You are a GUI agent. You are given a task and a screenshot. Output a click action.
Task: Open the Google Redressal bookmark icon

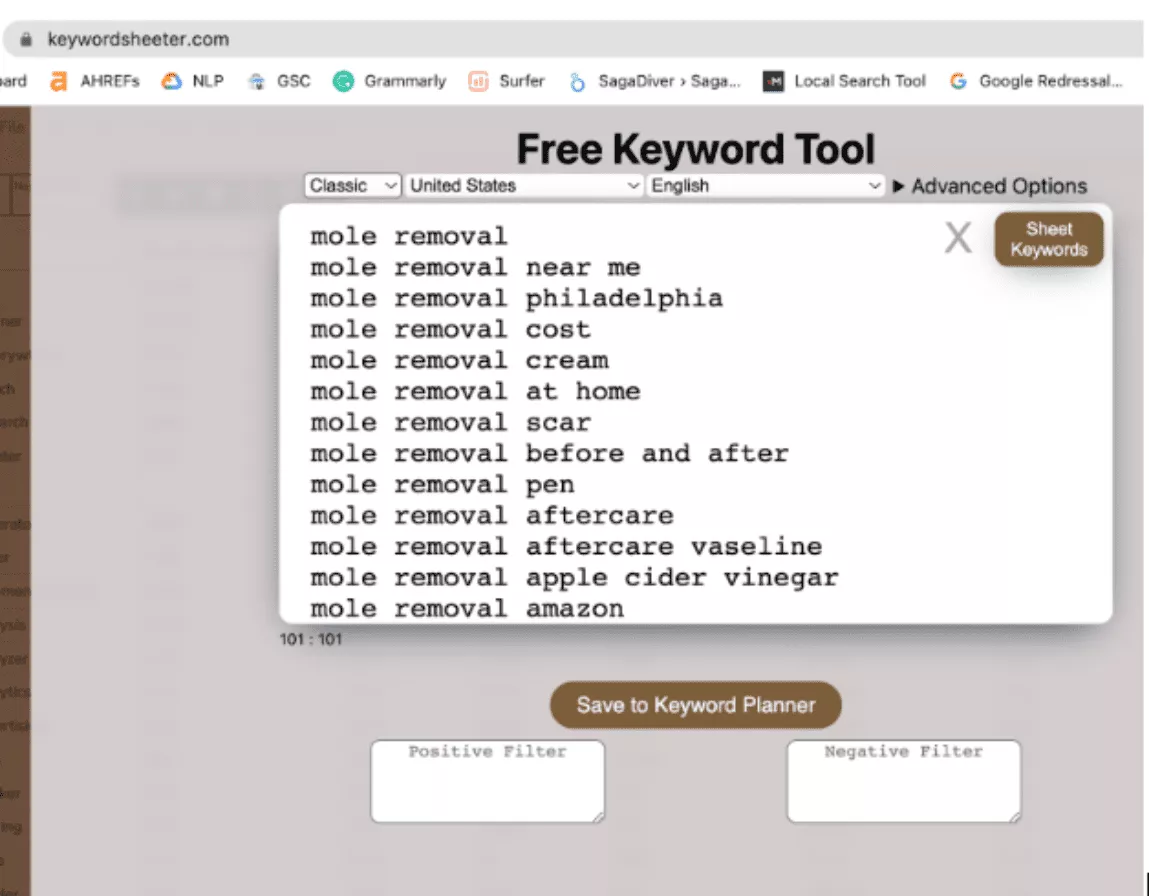(x=958, y=81)
